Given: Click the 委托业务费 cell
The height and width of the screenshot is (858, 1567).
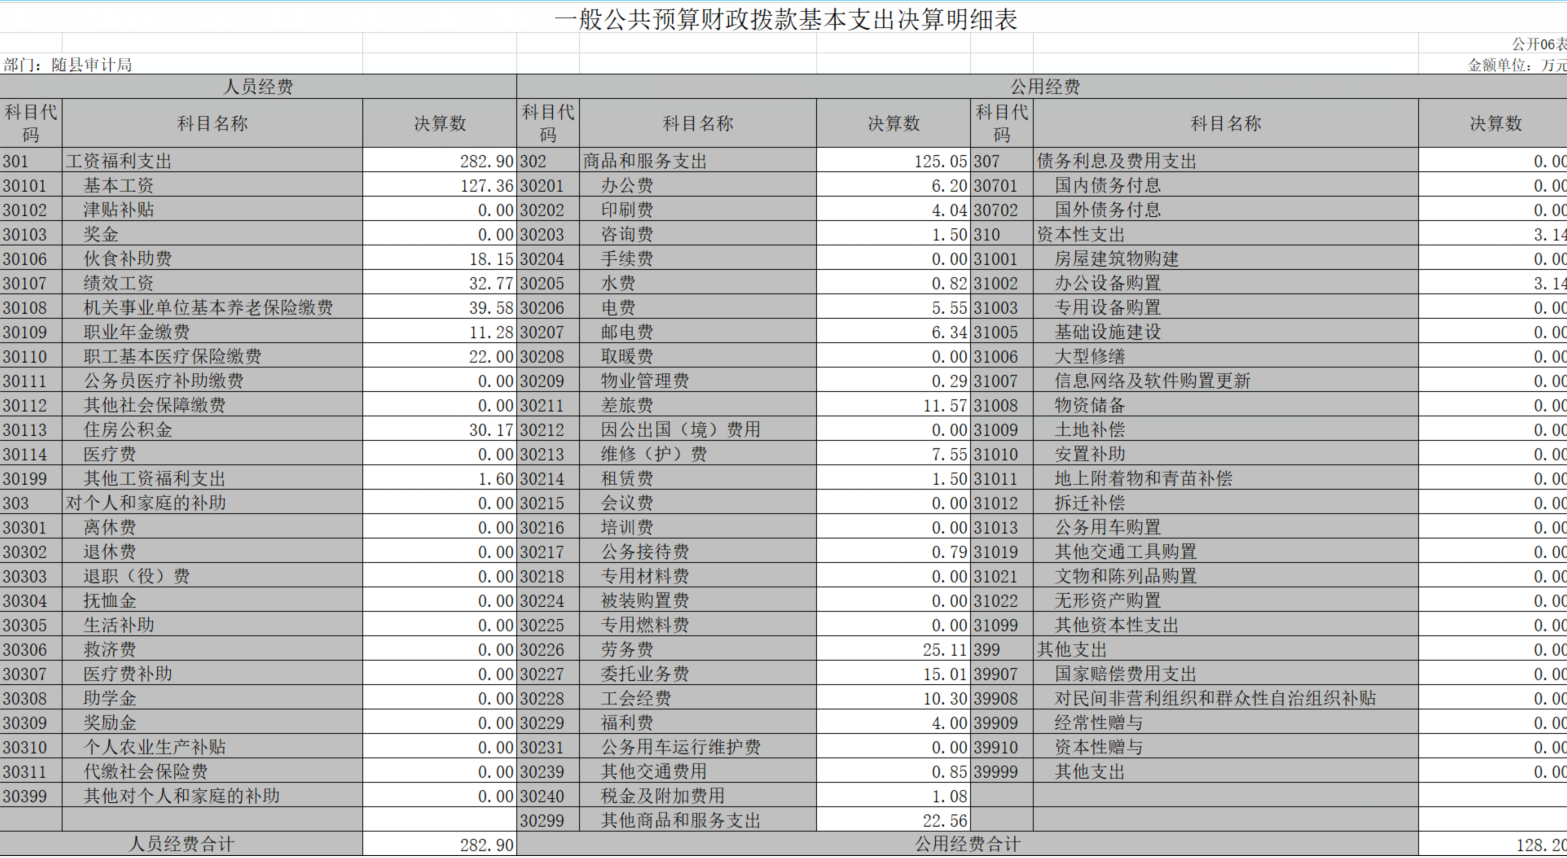Looking at the screenshot, I should coord(698,674).
